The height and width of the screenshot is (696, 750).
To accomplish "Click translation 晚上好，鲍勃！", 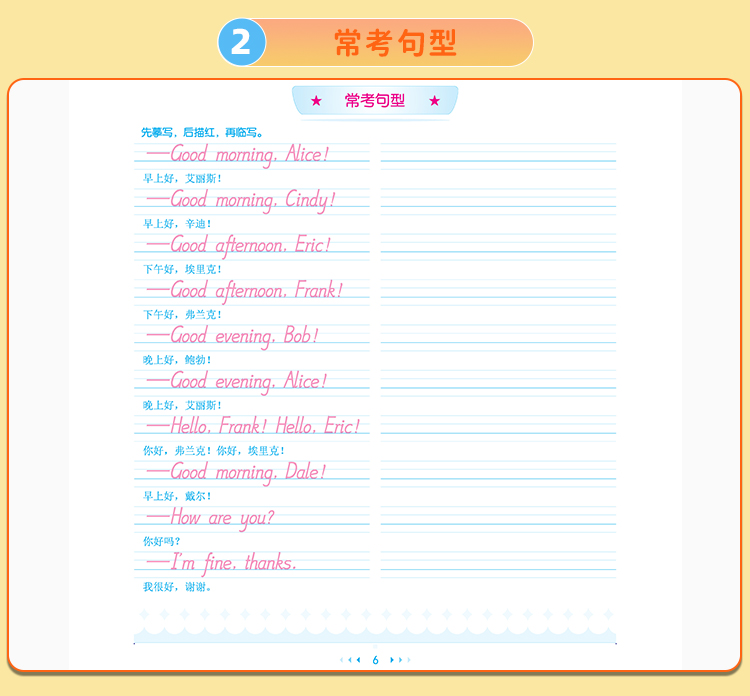I will (x=177, y=360).
